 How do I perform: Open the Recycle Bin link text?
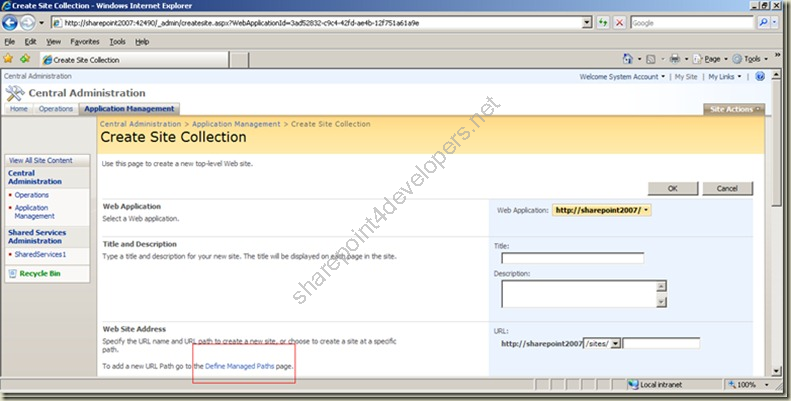click(40, 273)
